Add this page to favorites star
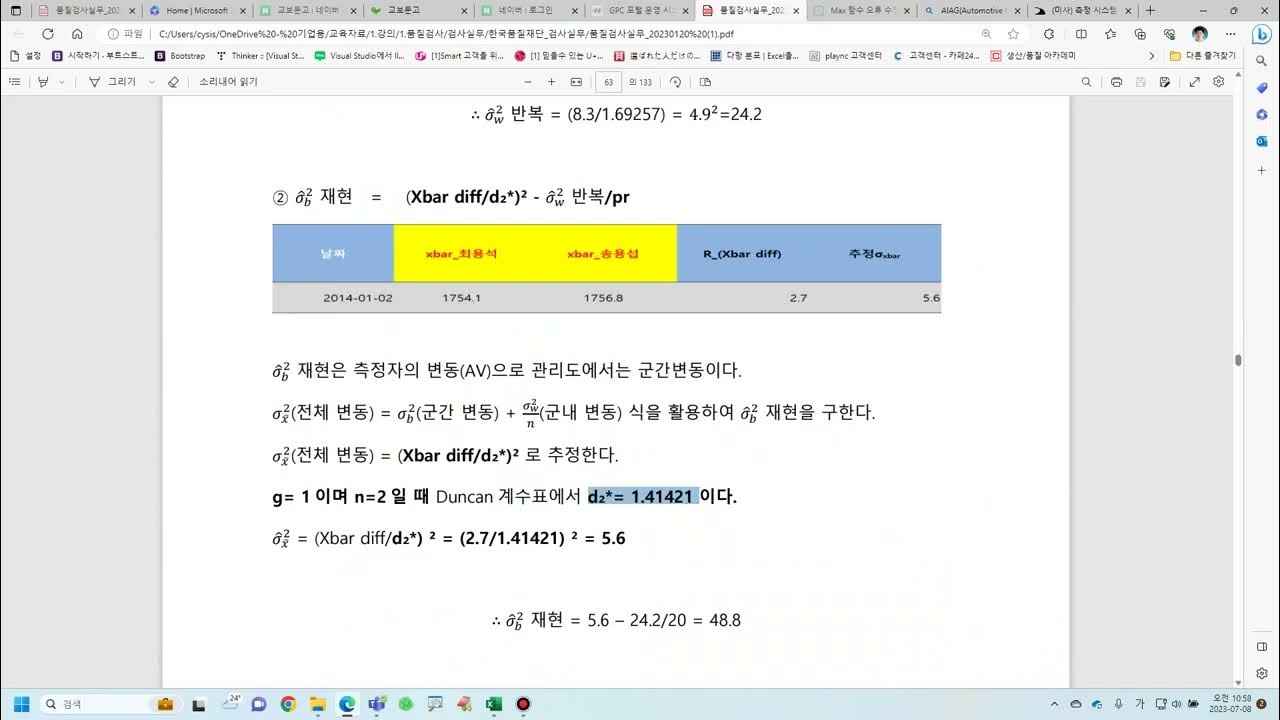The height and width of the screenshot is (720, 1280). 1014,33
